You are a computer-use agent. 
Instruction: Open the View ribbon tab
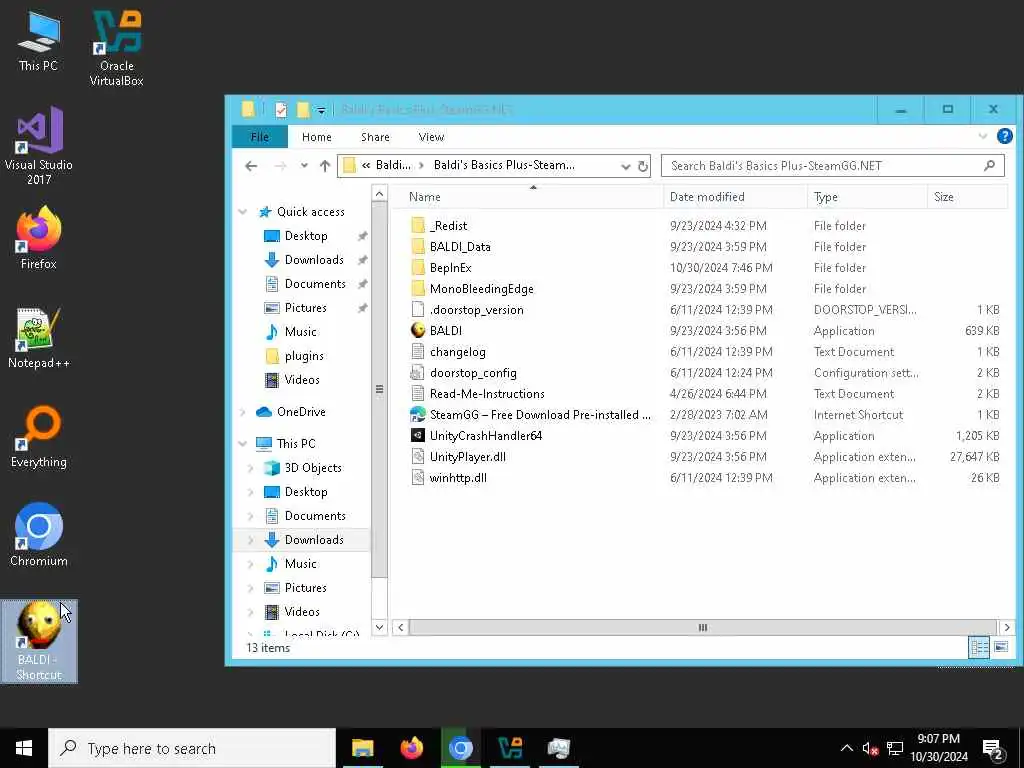(431, 137)
